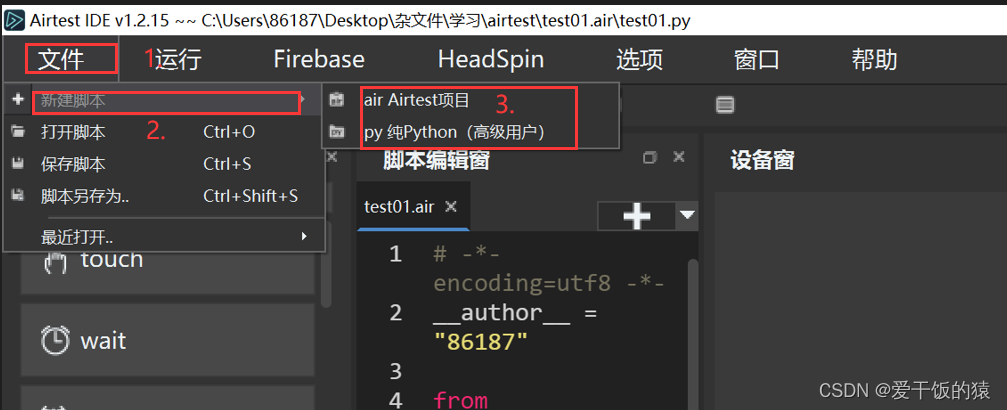Open the Firebase menu
Screen dimensions: 1007x410
coord(319,59)
